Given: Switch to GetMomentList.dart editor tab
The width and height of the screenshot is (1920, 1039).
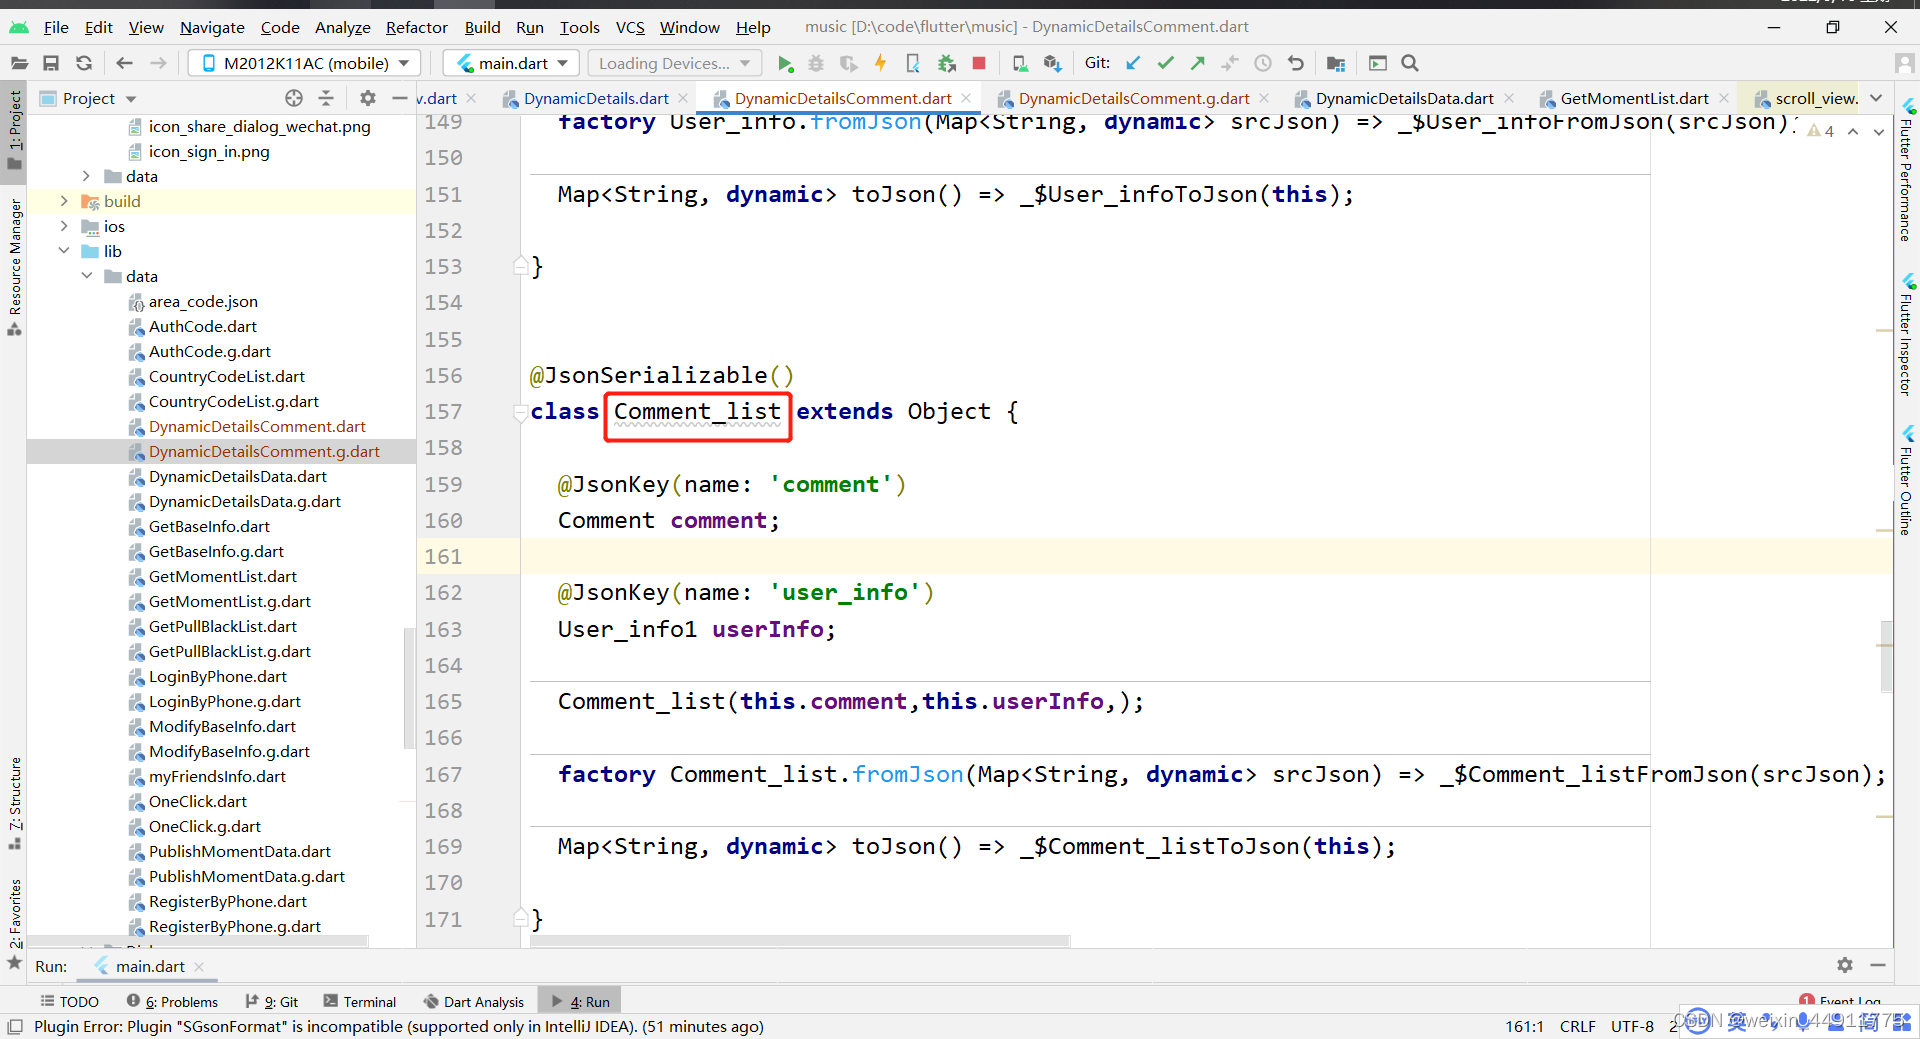Looking at the screenshot, I should (1633, 98).
